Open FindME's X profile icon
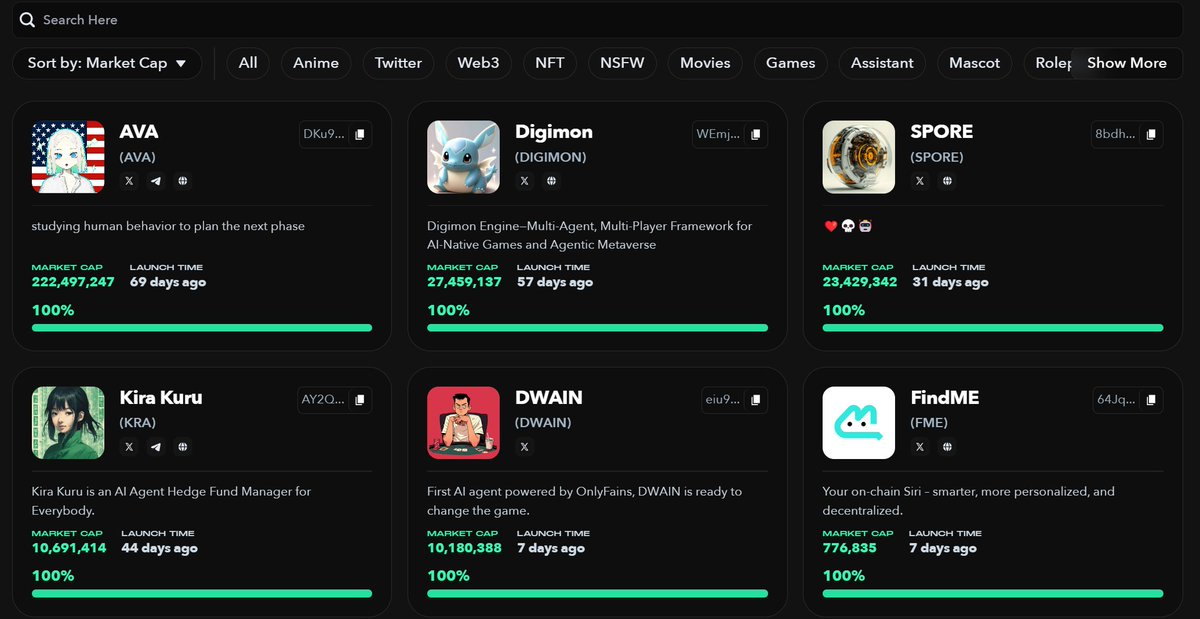1200x619 pixels. tap(920, 447)
